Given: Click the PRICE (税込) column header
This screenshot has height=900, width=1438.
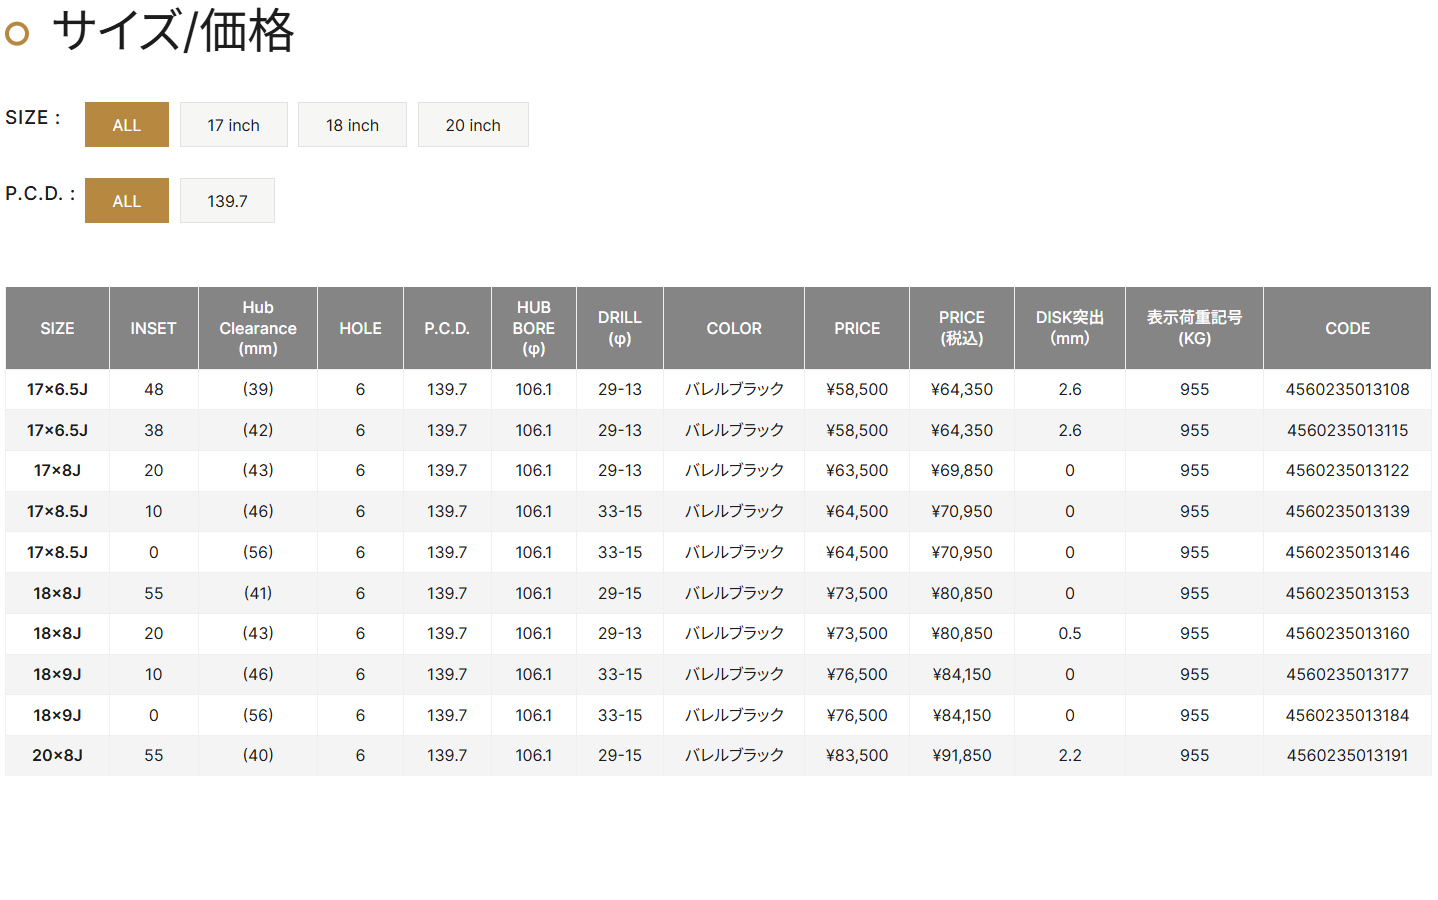Looking at the screenshot, I should 961,328.
